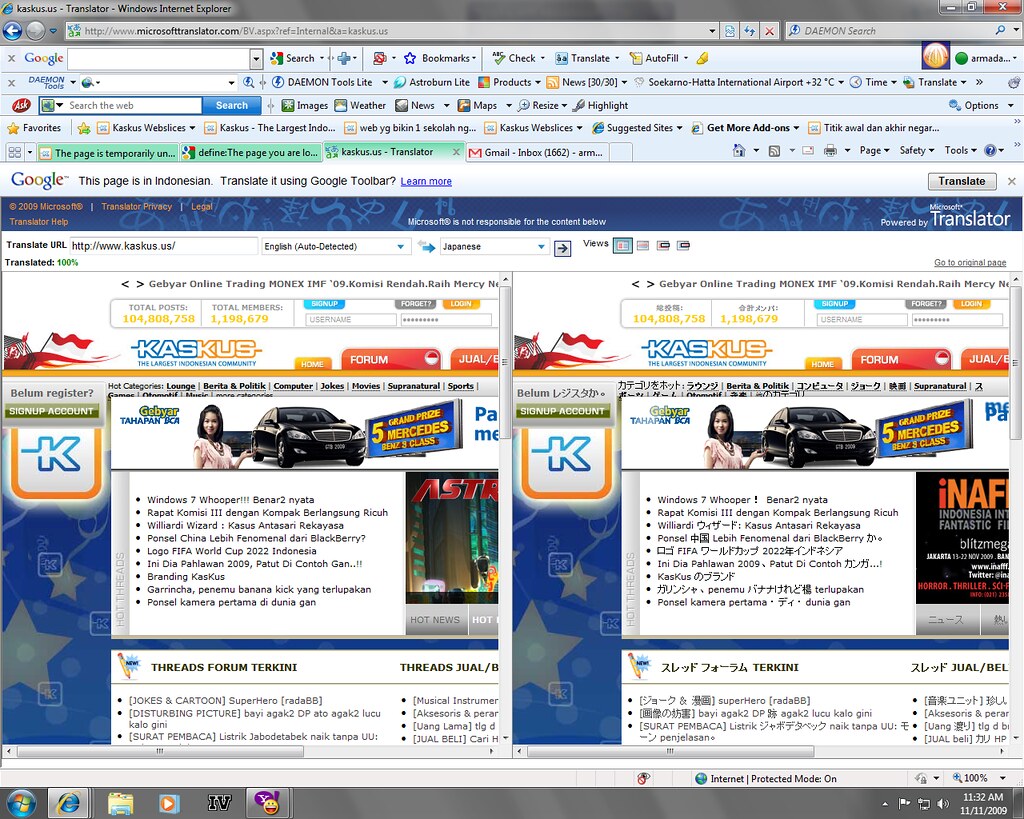Click the Home icon in command bar
This screenshot has height=819, width=1024.
pos(739,151)
